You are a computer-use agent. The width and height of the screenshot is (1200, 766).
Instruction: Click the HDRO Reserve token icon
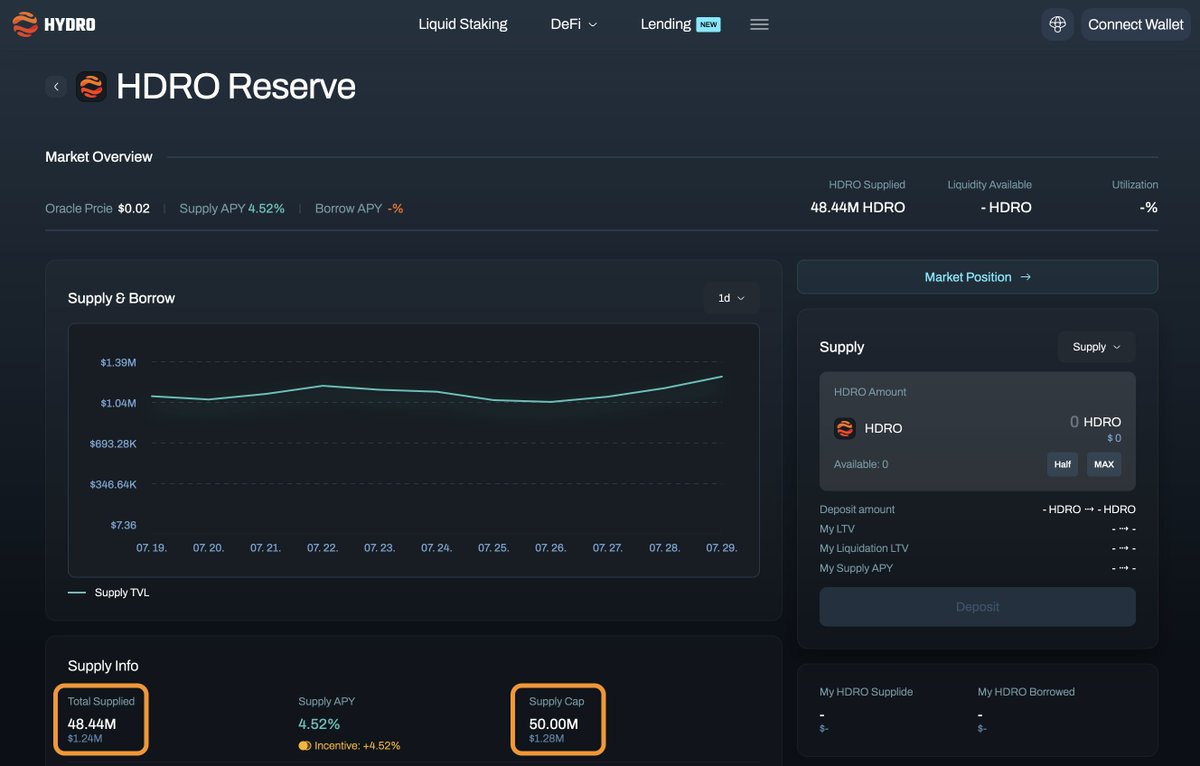point(91,87)
